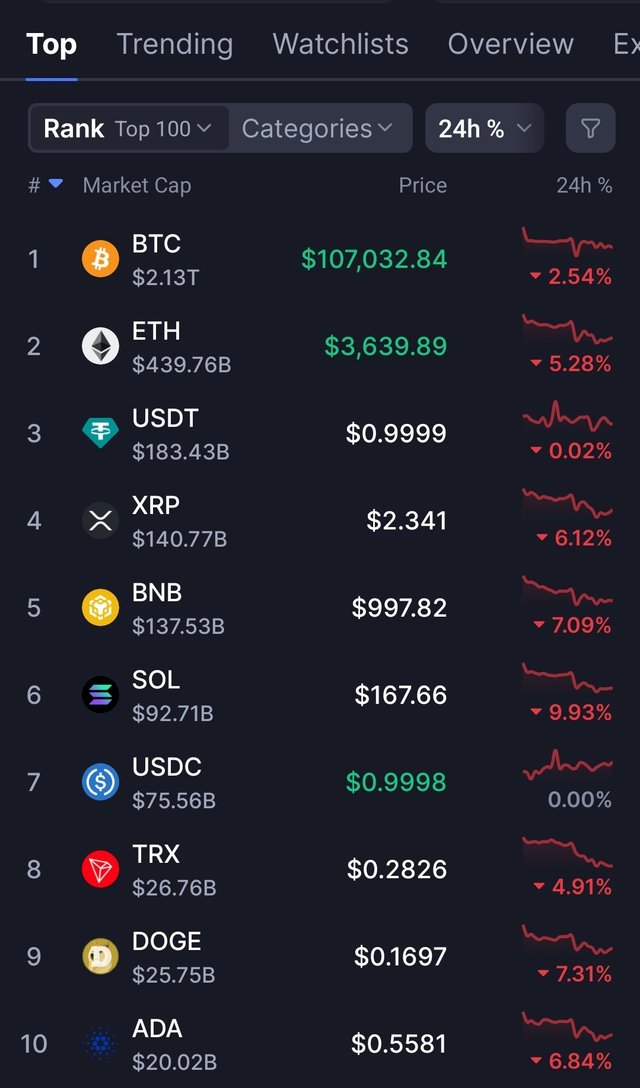Tap the Ethereum logo icon
This screenshot has width=640, height=1088.
(x=100, y=347)
